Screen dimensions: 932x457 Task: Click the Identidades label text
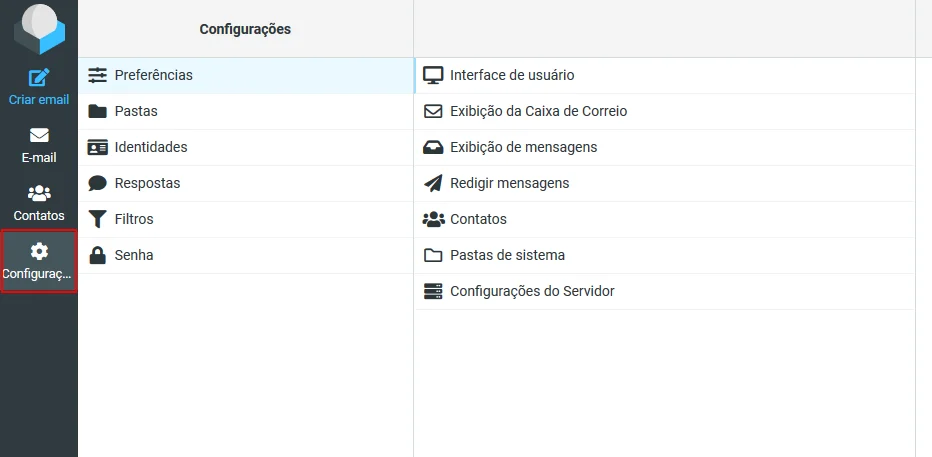click(151, 147)
